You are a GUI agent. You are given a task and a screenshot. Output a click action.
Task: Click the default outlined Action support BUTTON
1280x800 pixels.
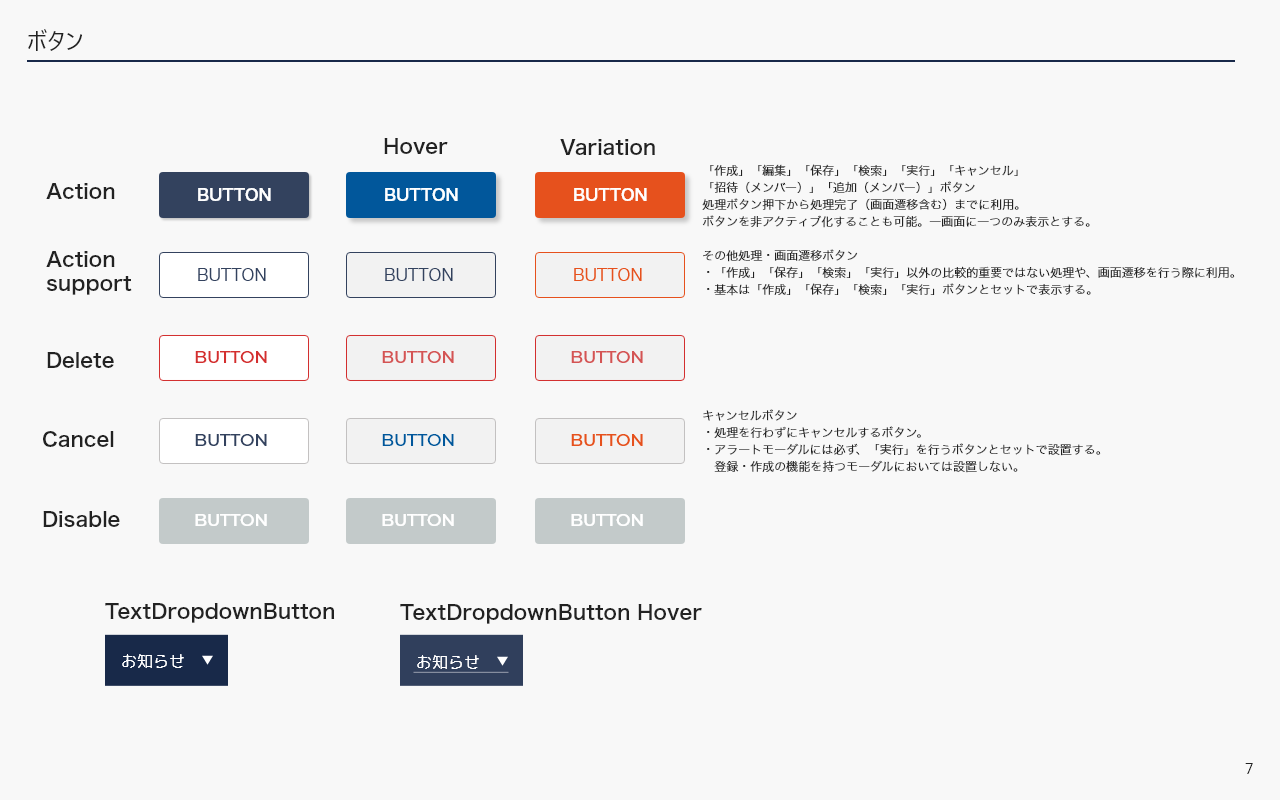coord(234,275)
